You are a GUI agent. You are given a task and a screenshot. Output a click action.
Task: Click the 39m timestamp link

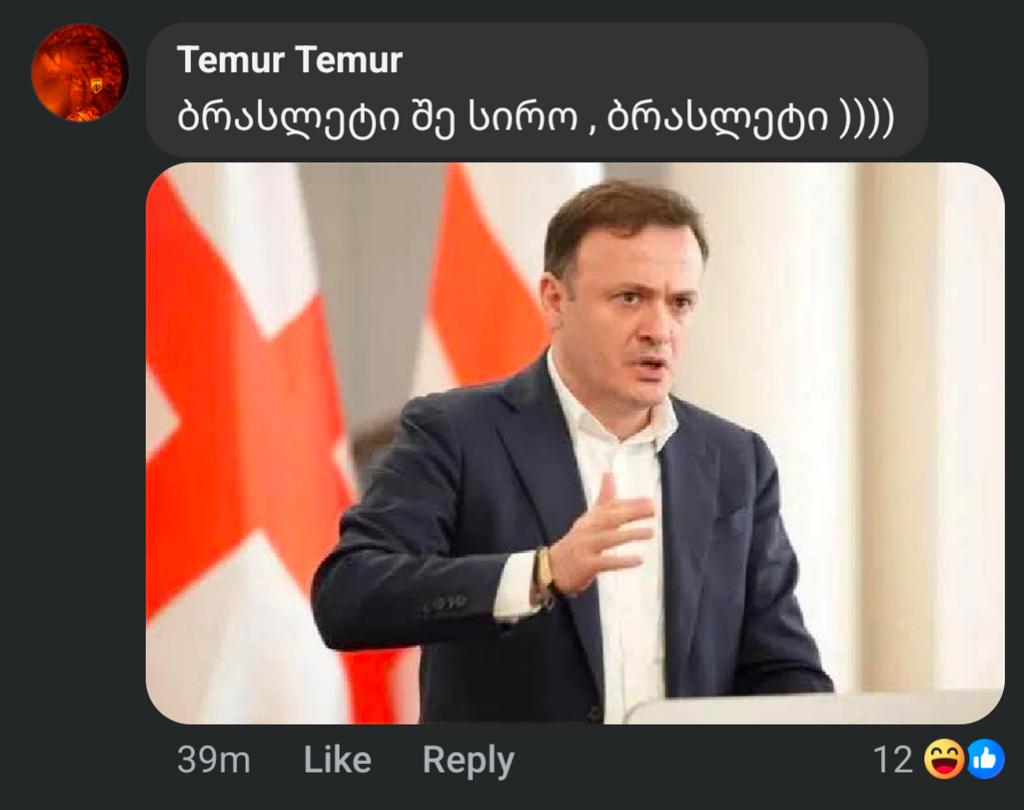click(213, 760)
